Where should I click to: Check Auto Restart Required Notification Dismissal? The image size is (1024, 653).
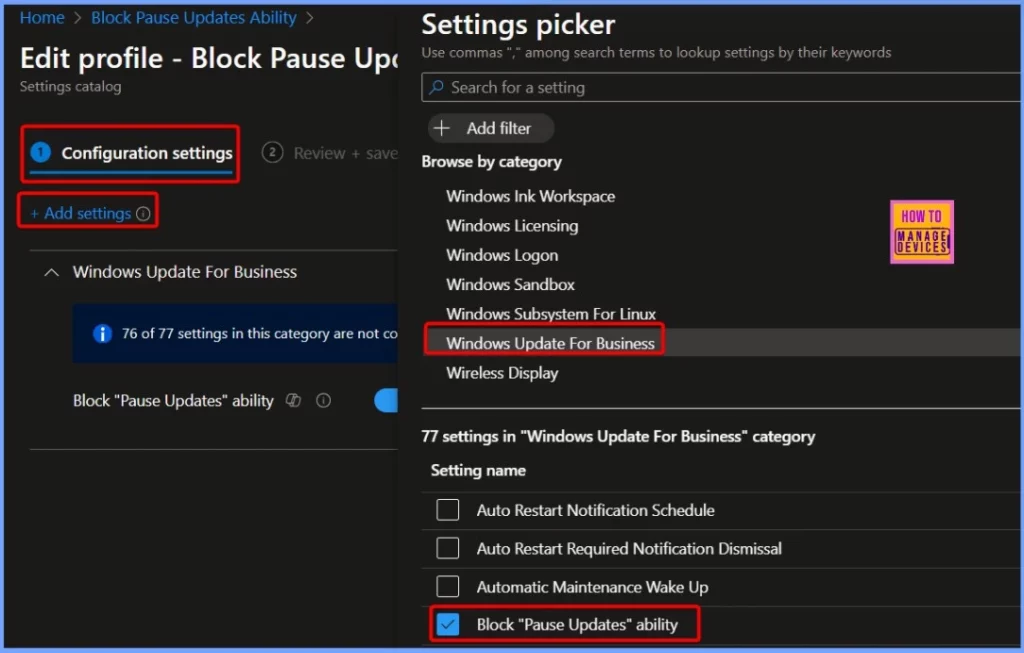point(448,549)
